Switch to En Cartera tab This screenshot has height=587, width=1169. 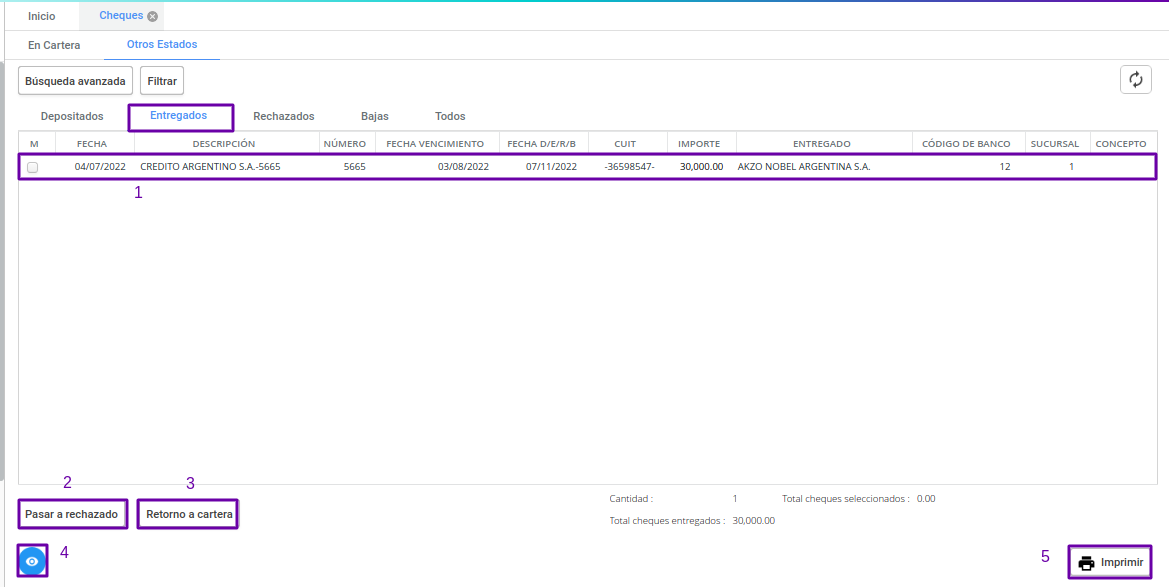pyautogui.click(x=54, y=45)
